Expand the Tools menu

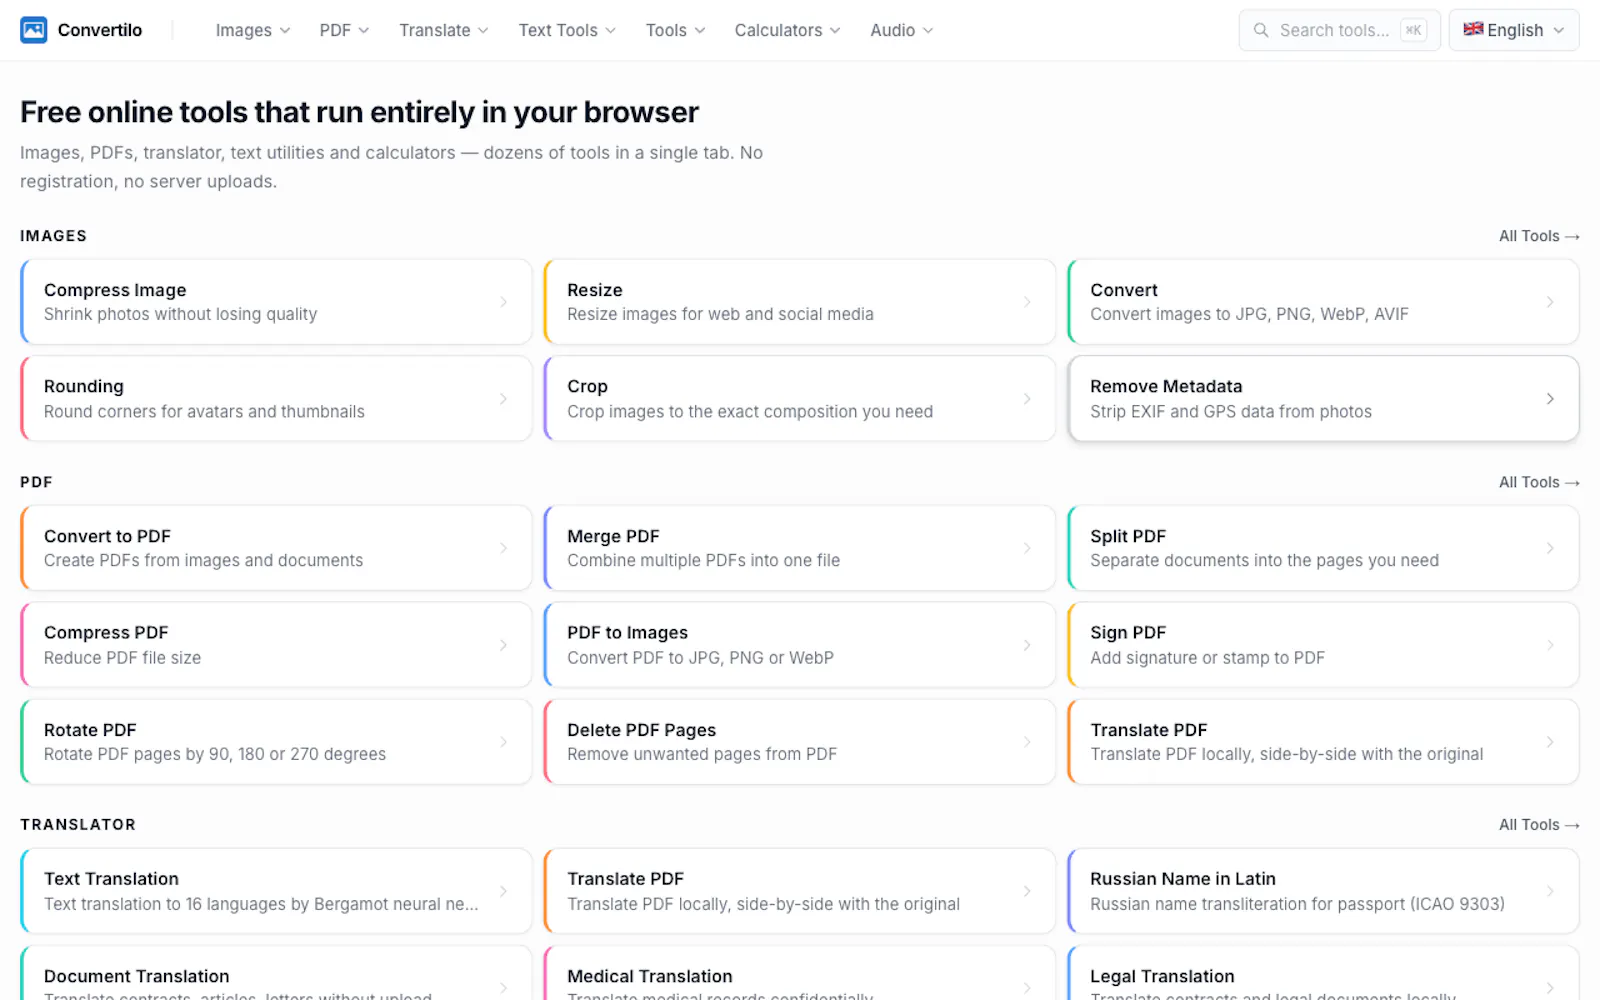point(675,30)
